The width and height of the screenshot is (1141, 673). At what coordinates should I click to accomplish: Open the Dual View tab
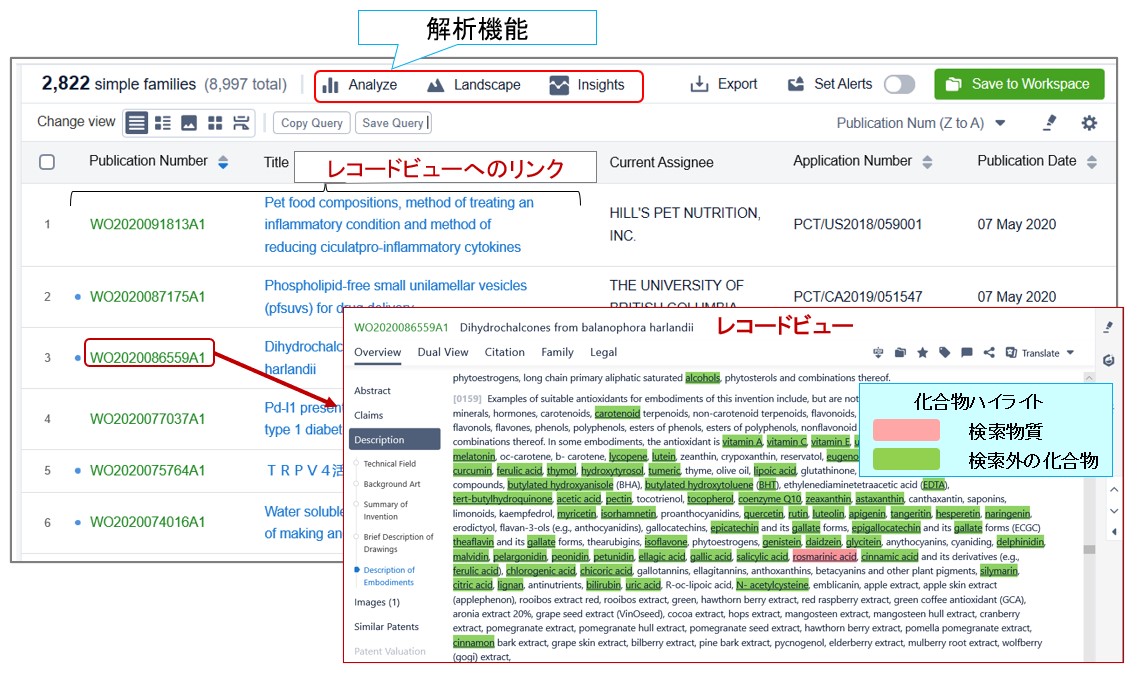[x=443, y=351]
